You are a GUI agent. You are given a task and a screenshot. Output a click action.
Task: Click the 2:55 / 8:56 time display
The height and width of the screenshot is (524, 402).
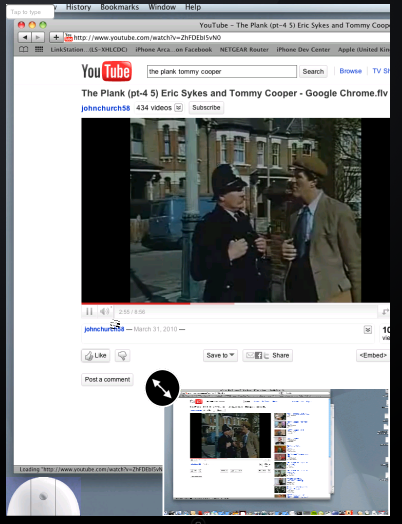(132, 312)
